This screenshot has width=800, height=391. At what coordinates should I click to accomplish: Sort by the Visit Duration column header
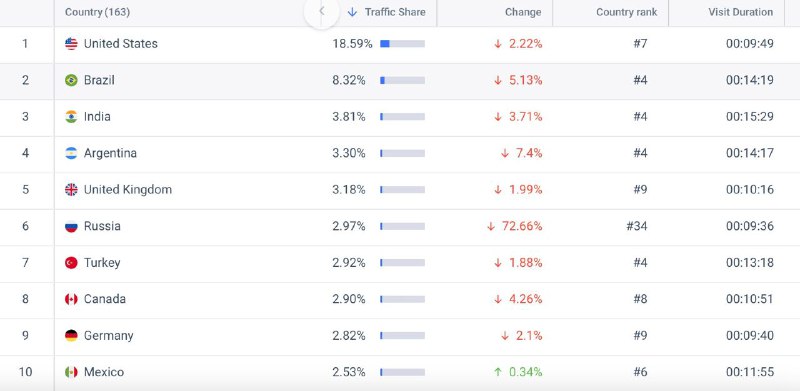pyautogui.click(x=740, y=12)
